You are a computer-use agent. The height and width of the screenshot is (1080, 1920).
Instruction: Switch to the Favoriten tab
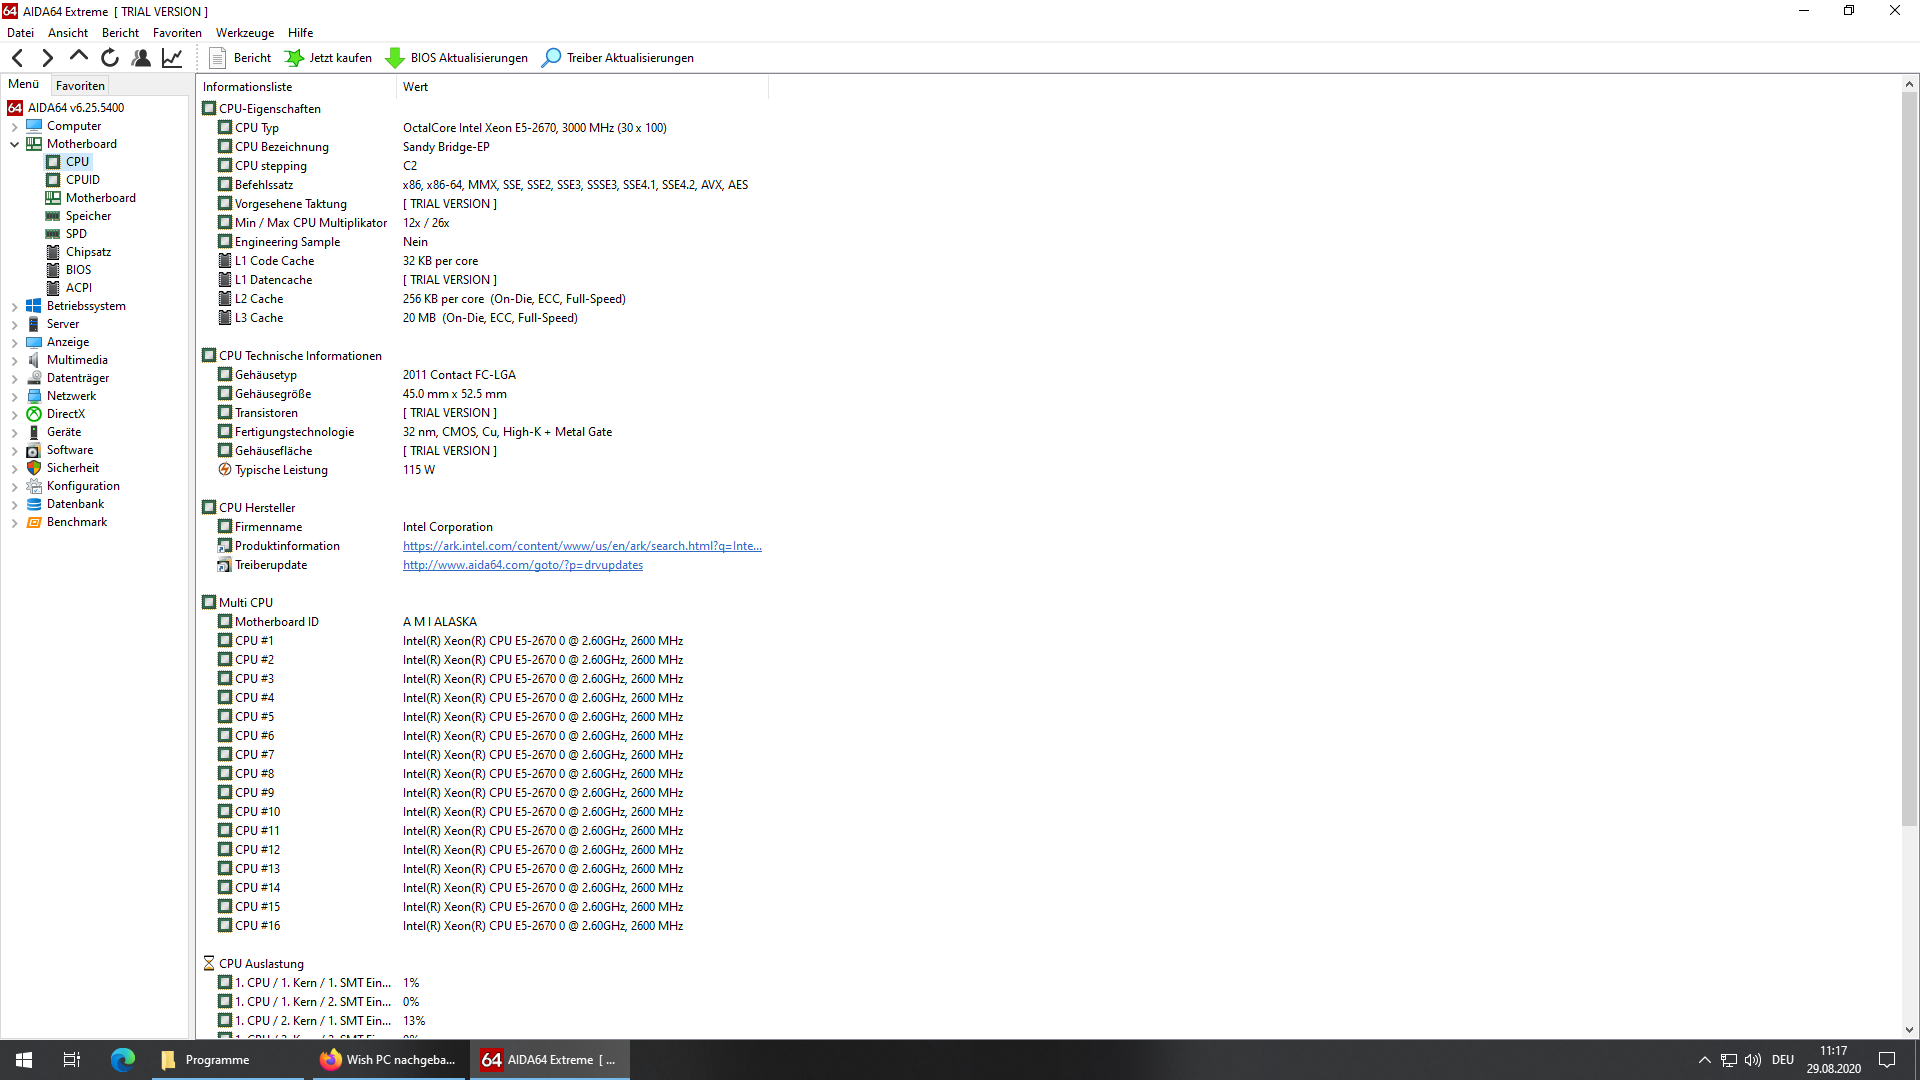click(x=80, y=86)
